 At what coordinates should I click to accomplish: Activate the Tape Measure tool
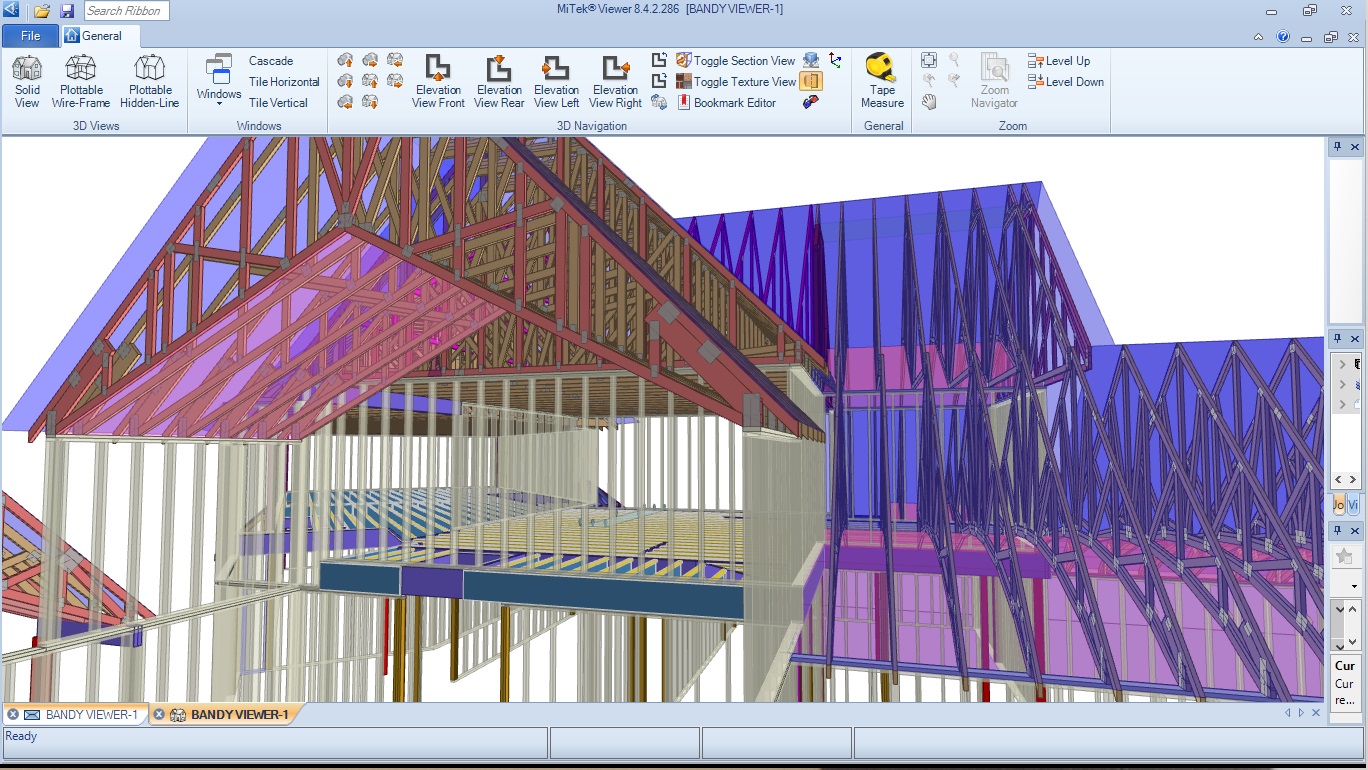click(x=882, y=81)
